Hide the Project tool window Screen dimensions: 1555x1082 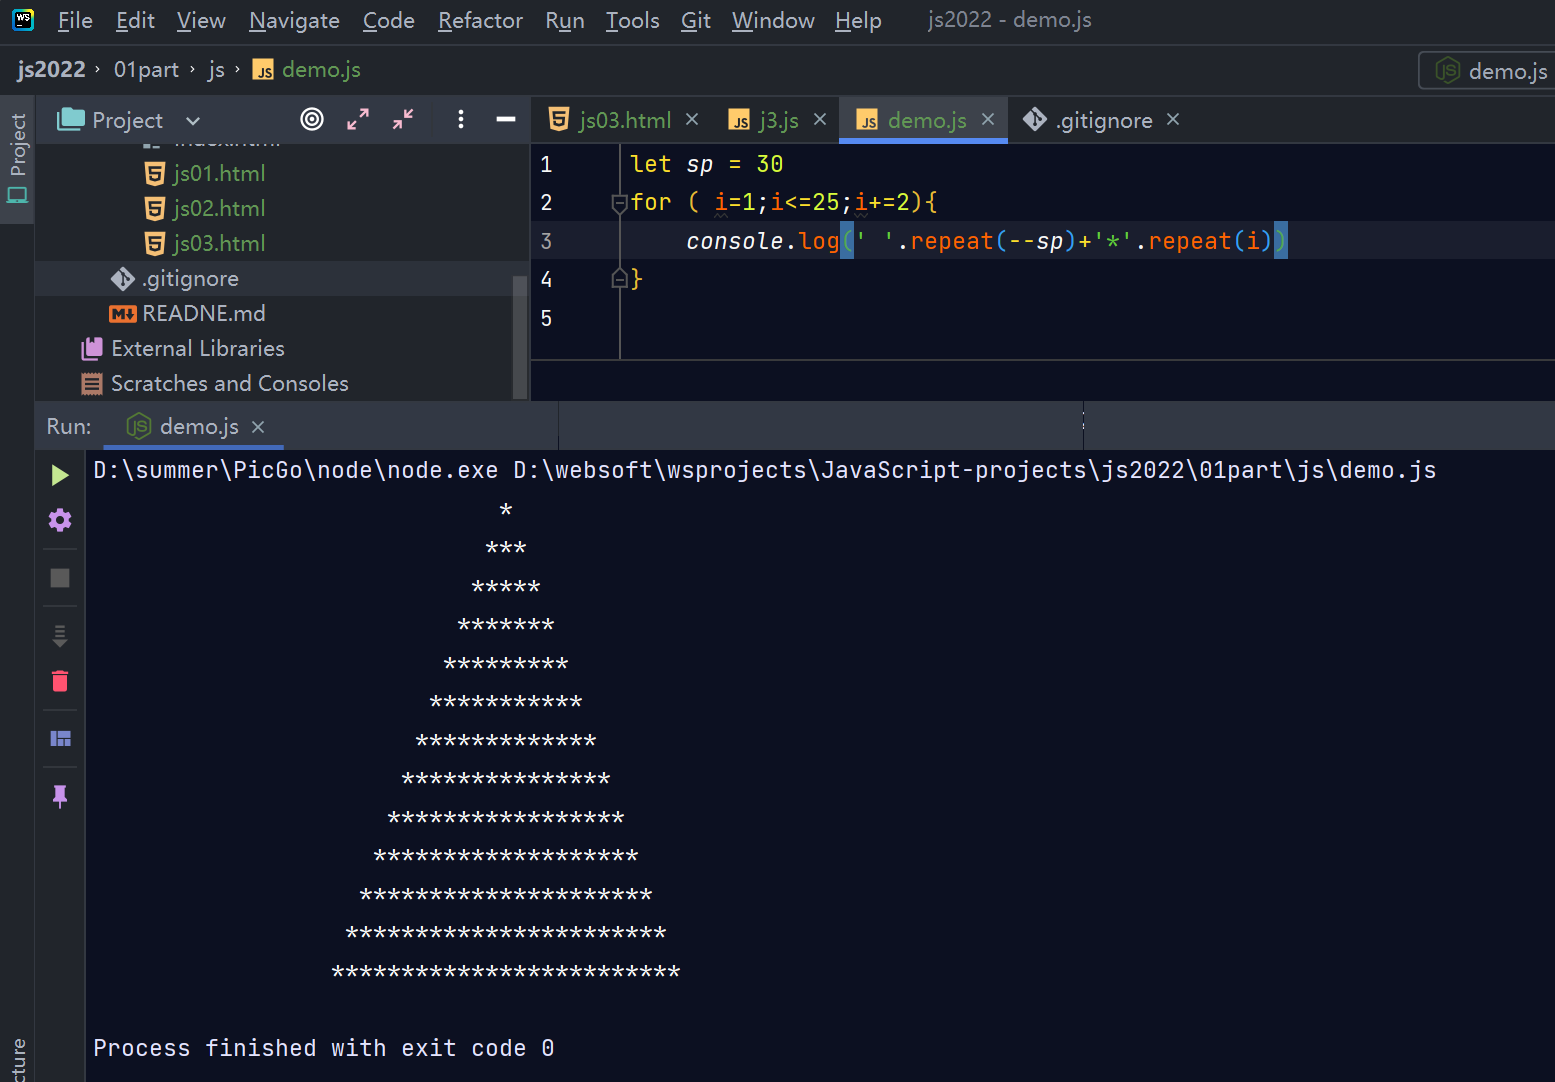(x=506, y=119)
